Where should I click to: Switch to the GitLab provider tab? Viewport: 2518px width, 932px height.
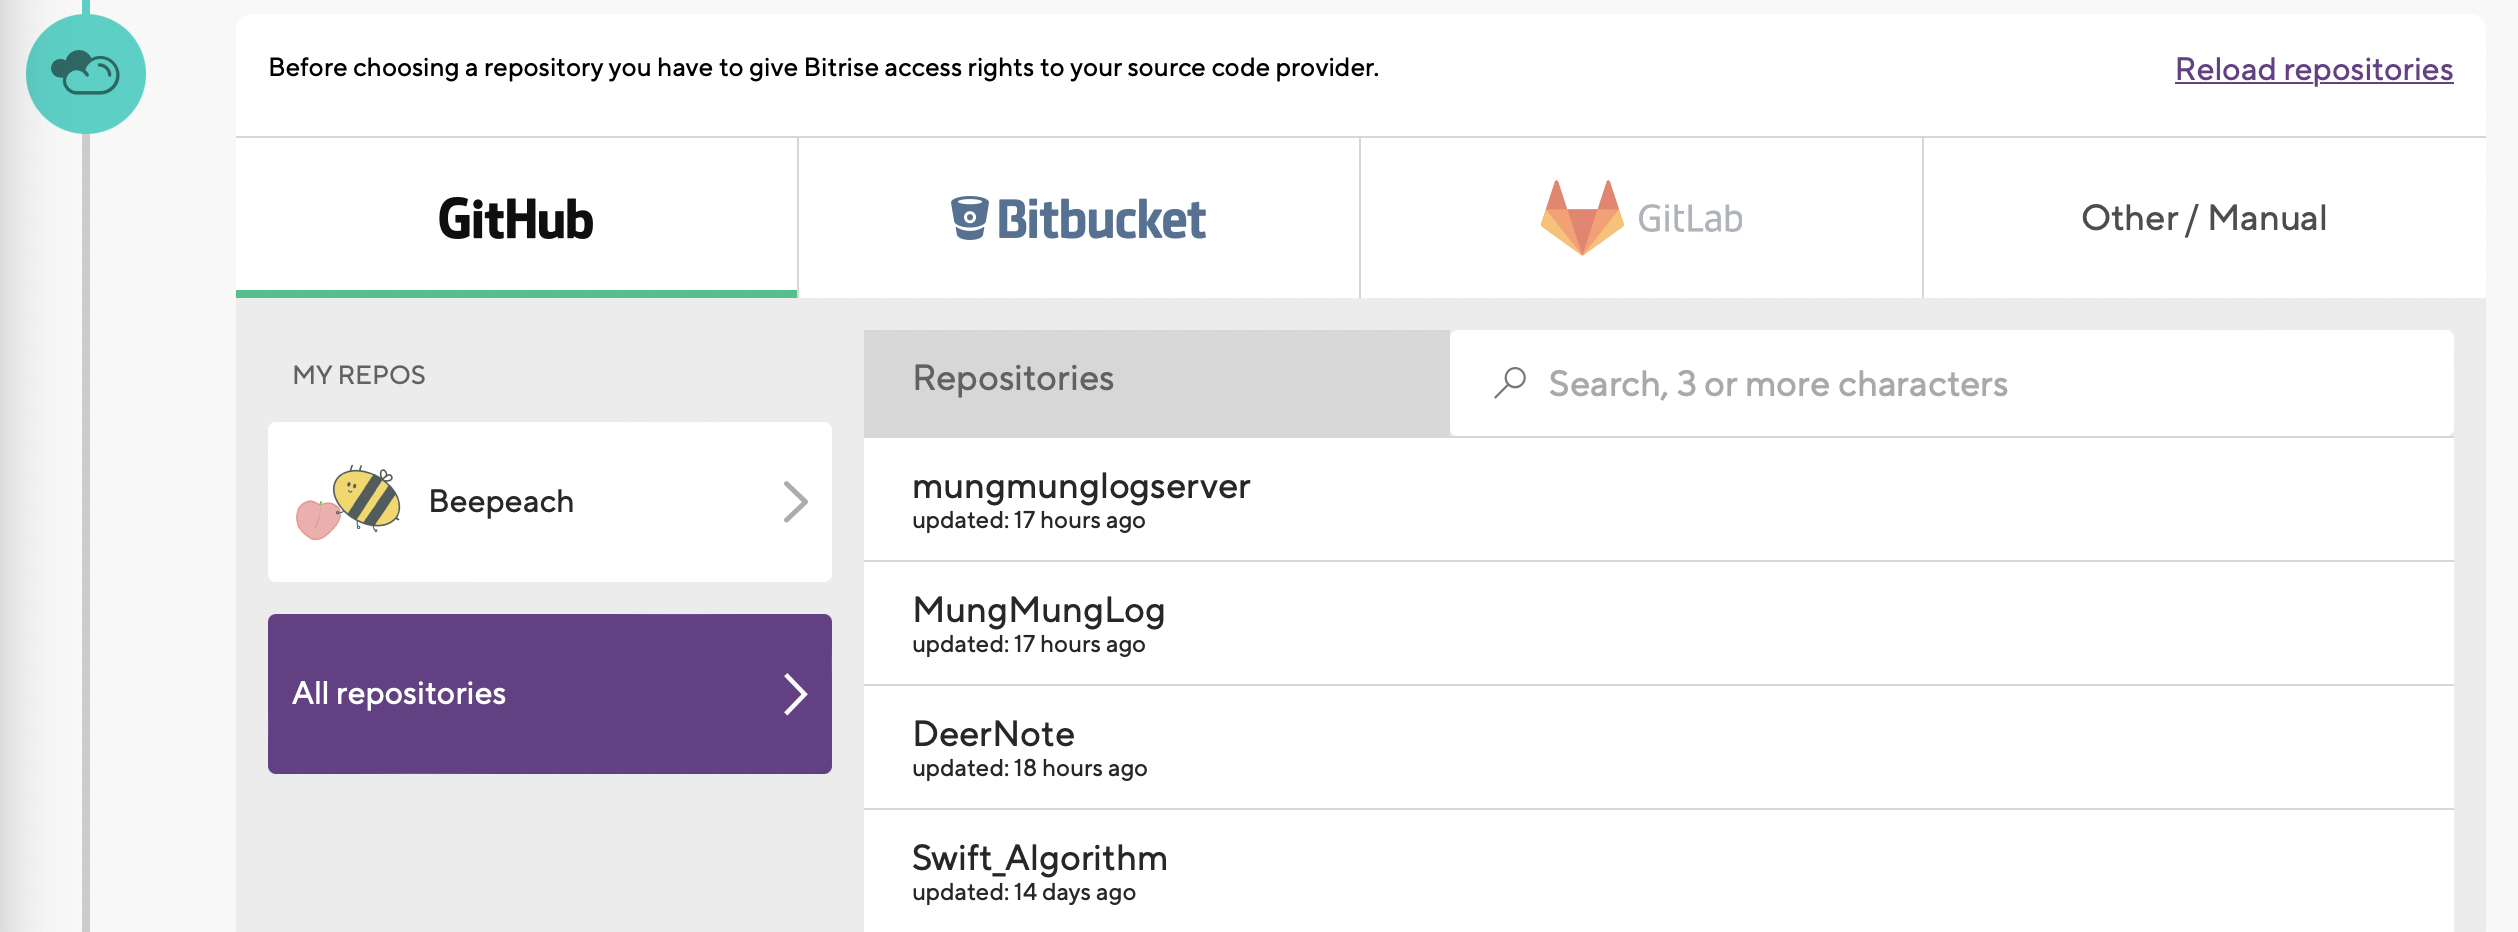[1641, 218]
